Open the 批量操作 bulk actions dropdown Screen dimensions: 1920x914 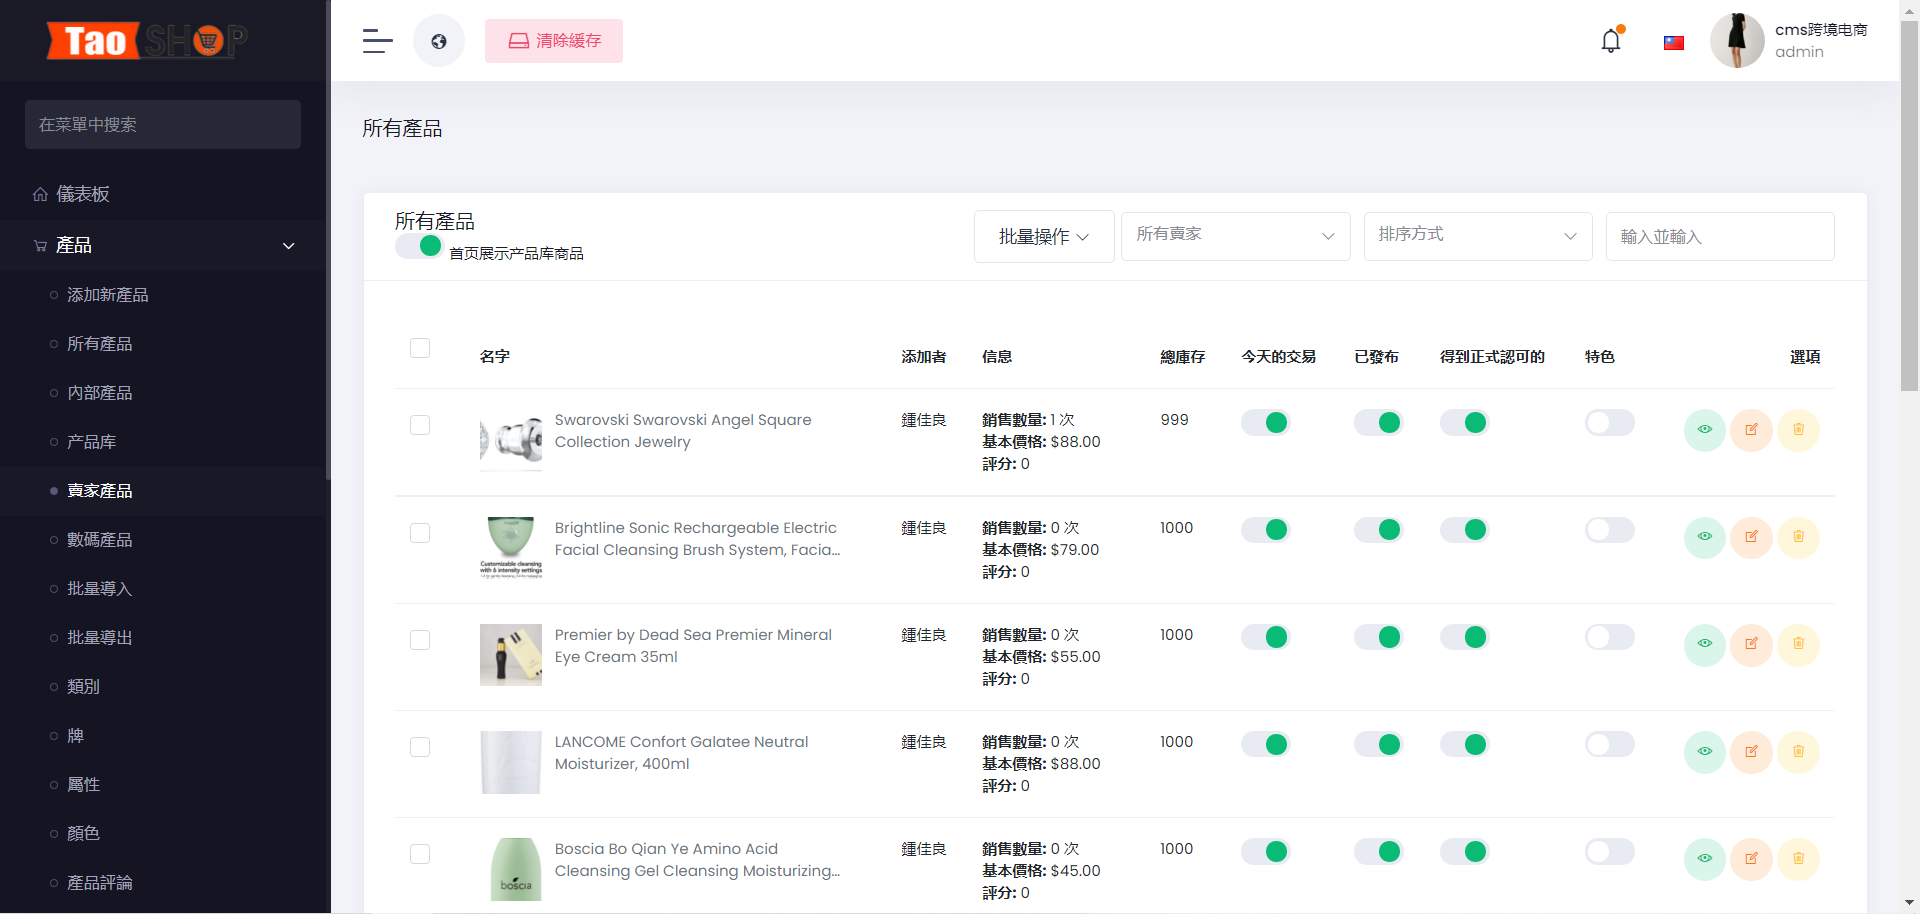point(1043,237)
